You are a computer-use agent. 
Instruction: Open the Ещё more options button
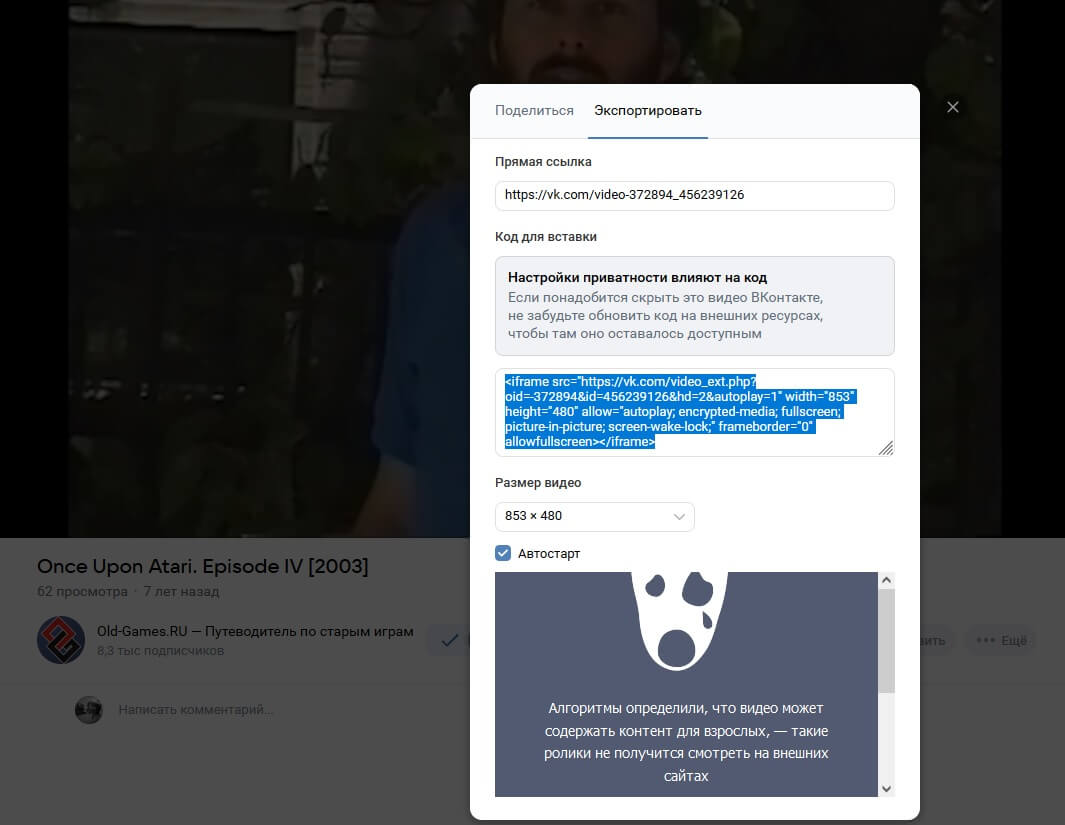pos(1001,640)
